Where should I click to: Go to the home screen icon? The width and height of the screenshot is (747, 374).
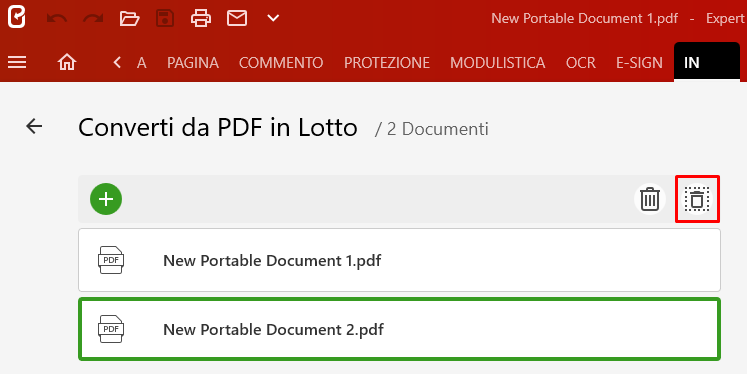click(x=67, y=62)
